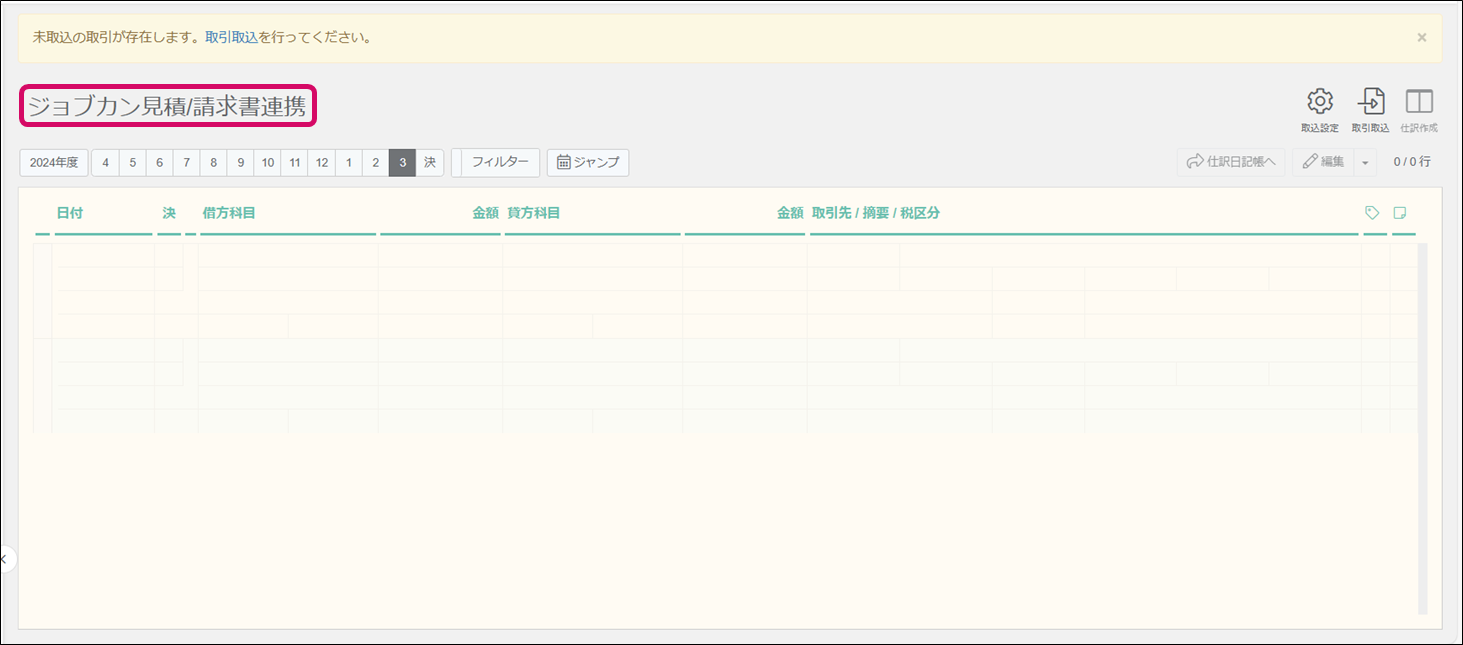Click the 編集 pencil button
Screen dimensions: 1463x645
(1323, 162)
